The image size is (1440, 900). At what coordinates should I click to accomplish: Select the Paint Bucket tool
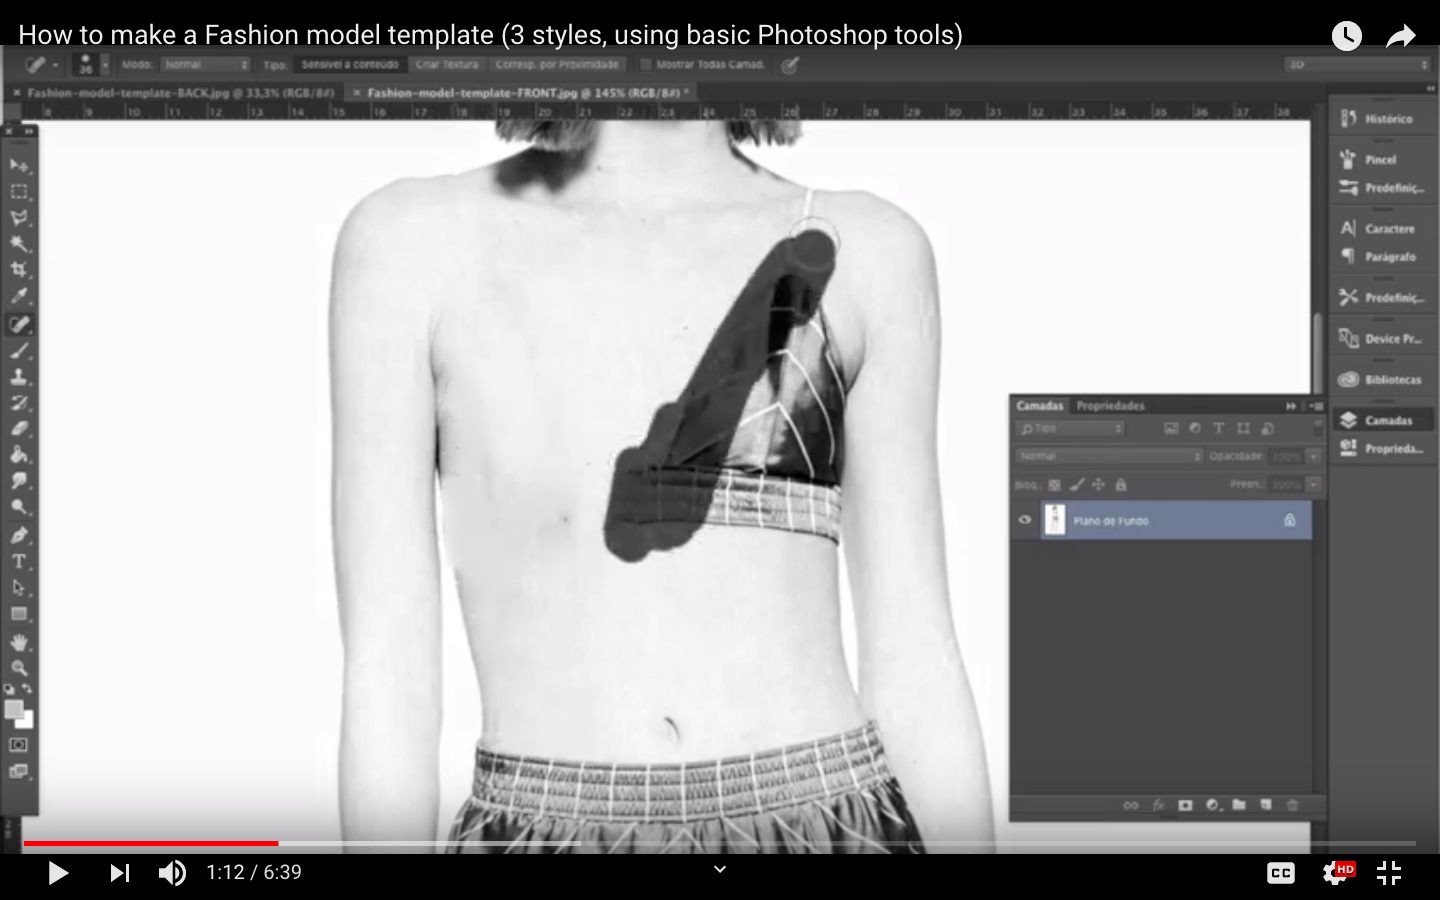coord(19,454)
